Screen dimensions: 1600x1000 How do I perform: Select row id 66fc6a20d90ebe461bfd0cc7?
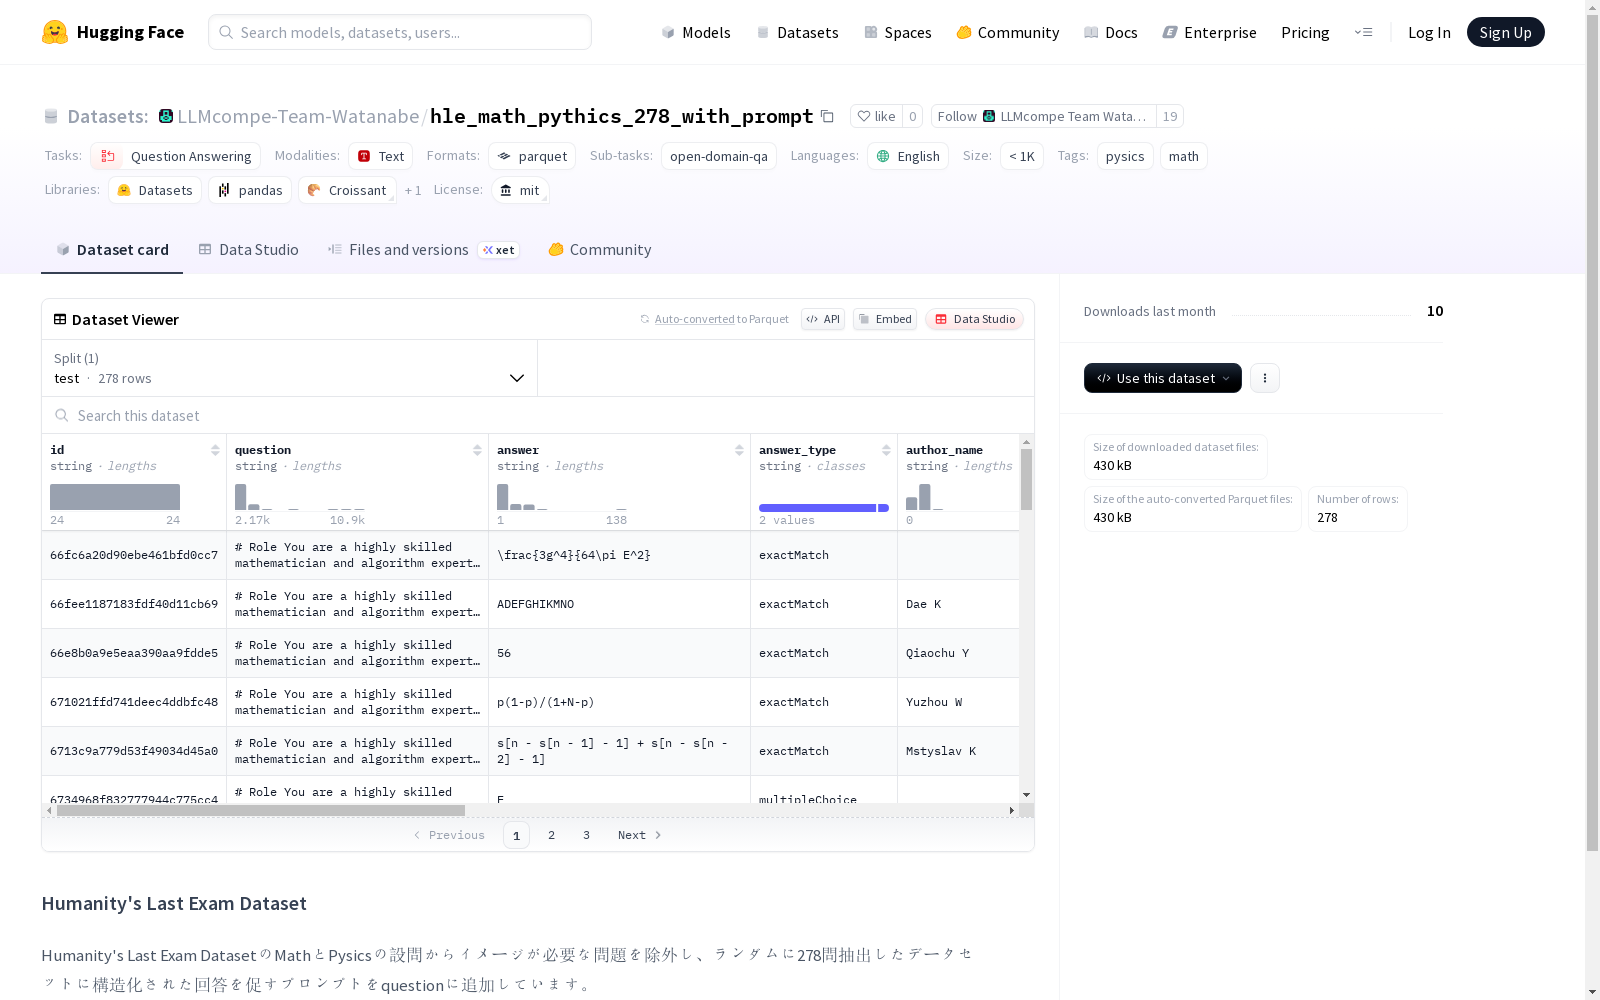pyautogui.click(x=134, y=555)
